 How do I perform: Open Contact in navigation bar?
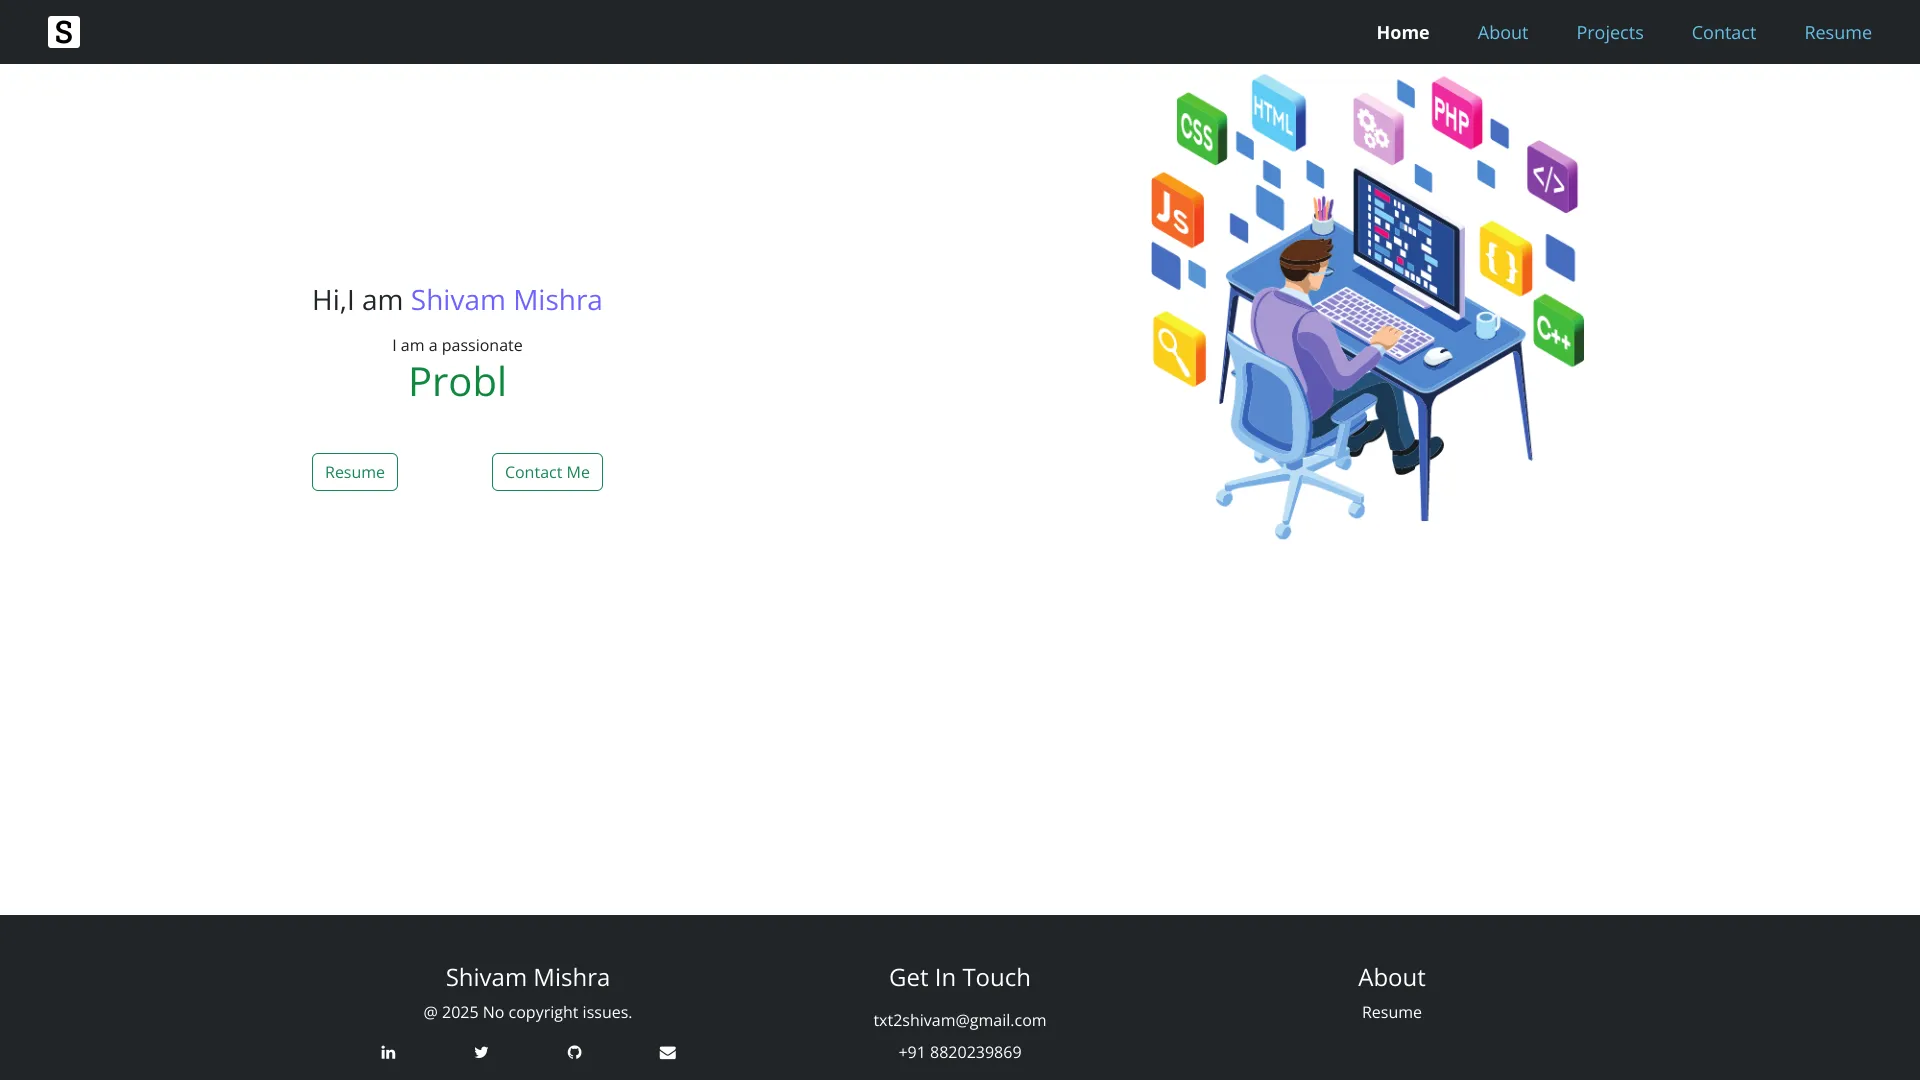1723,32
